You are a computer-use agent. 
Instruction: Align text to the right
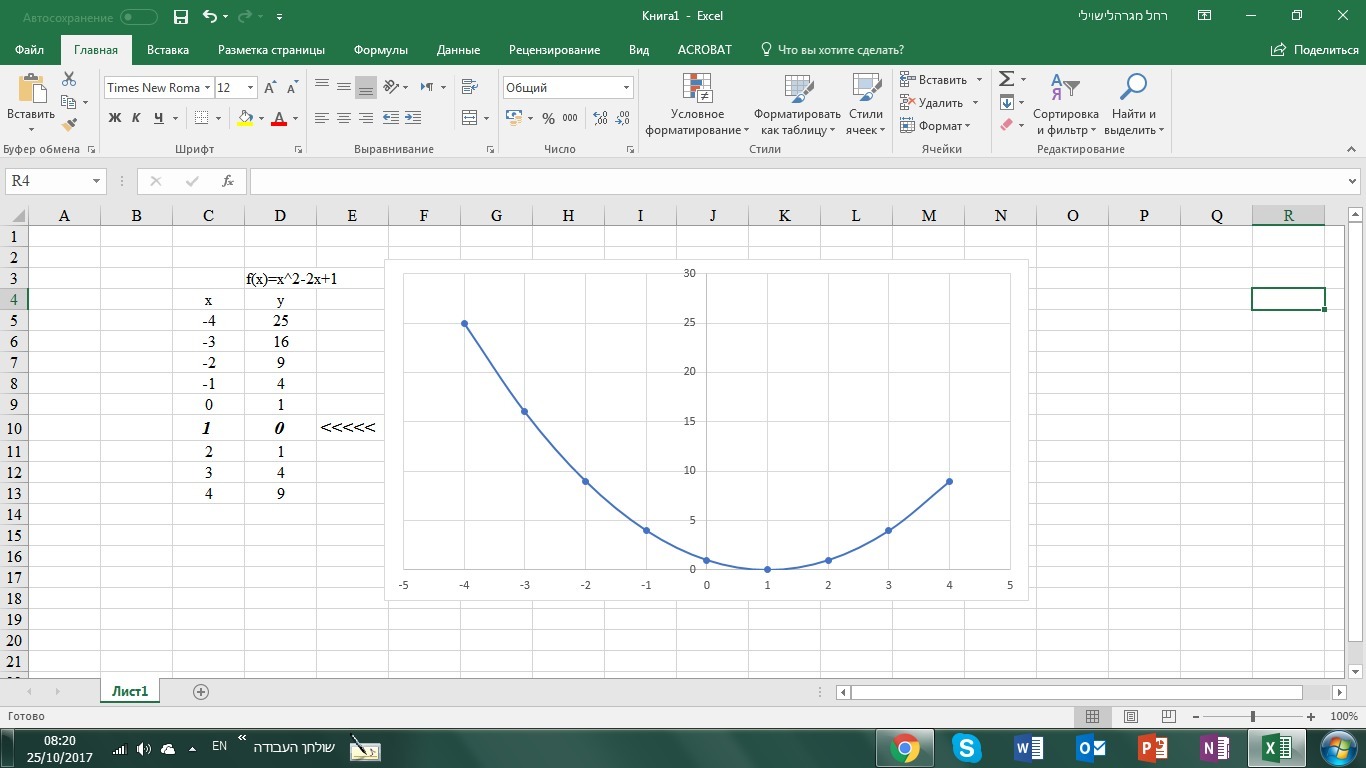pos(365,118)
